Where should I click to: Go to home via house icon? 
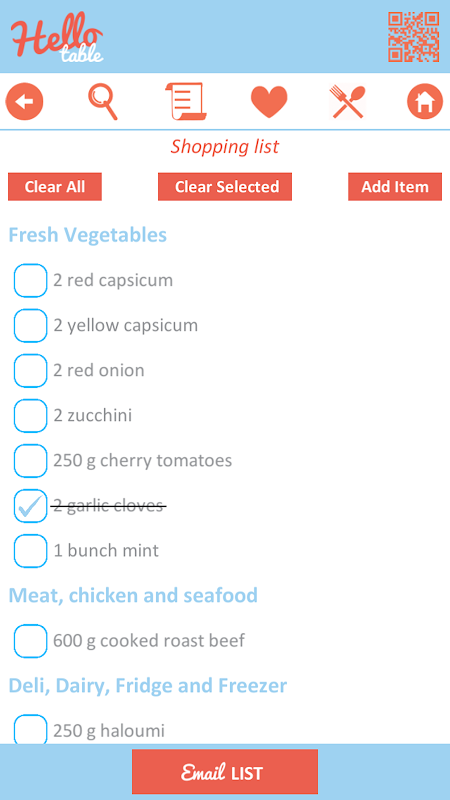pyautogui.click(x=425, y=102)
